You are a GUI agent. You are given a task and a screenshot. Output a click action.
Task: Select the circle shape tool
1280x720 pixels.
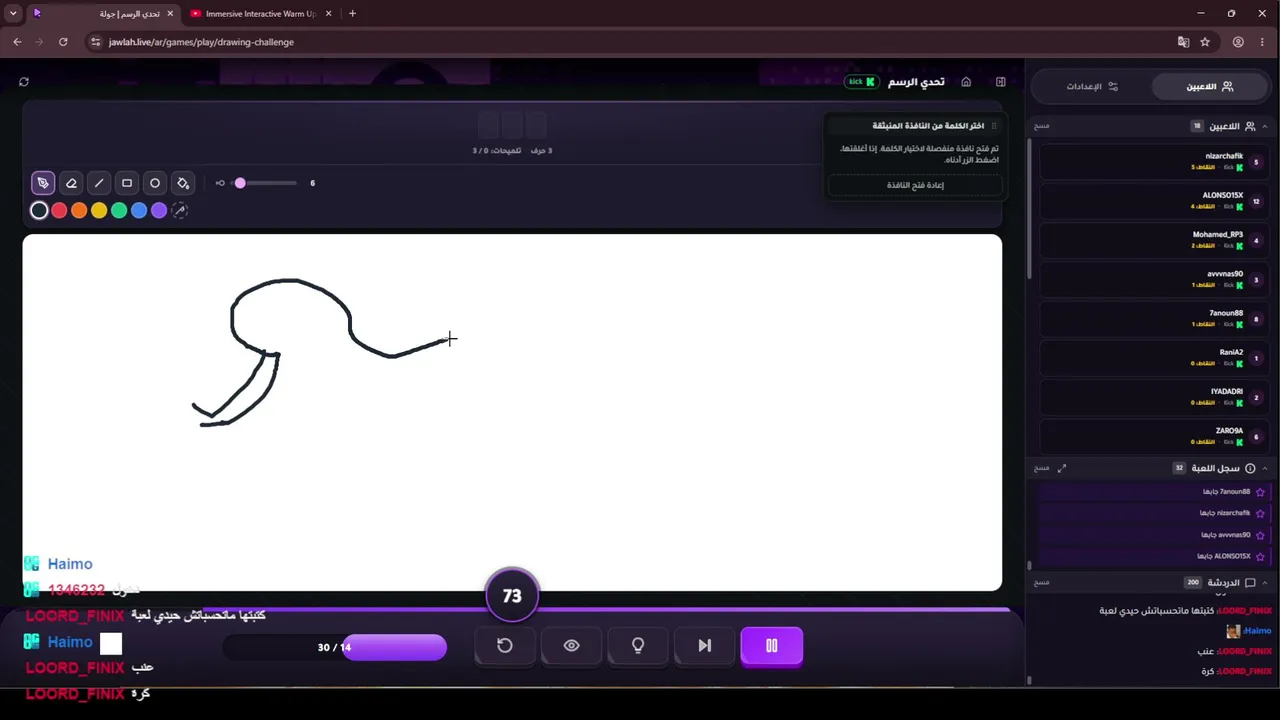[x=155, y=183]
